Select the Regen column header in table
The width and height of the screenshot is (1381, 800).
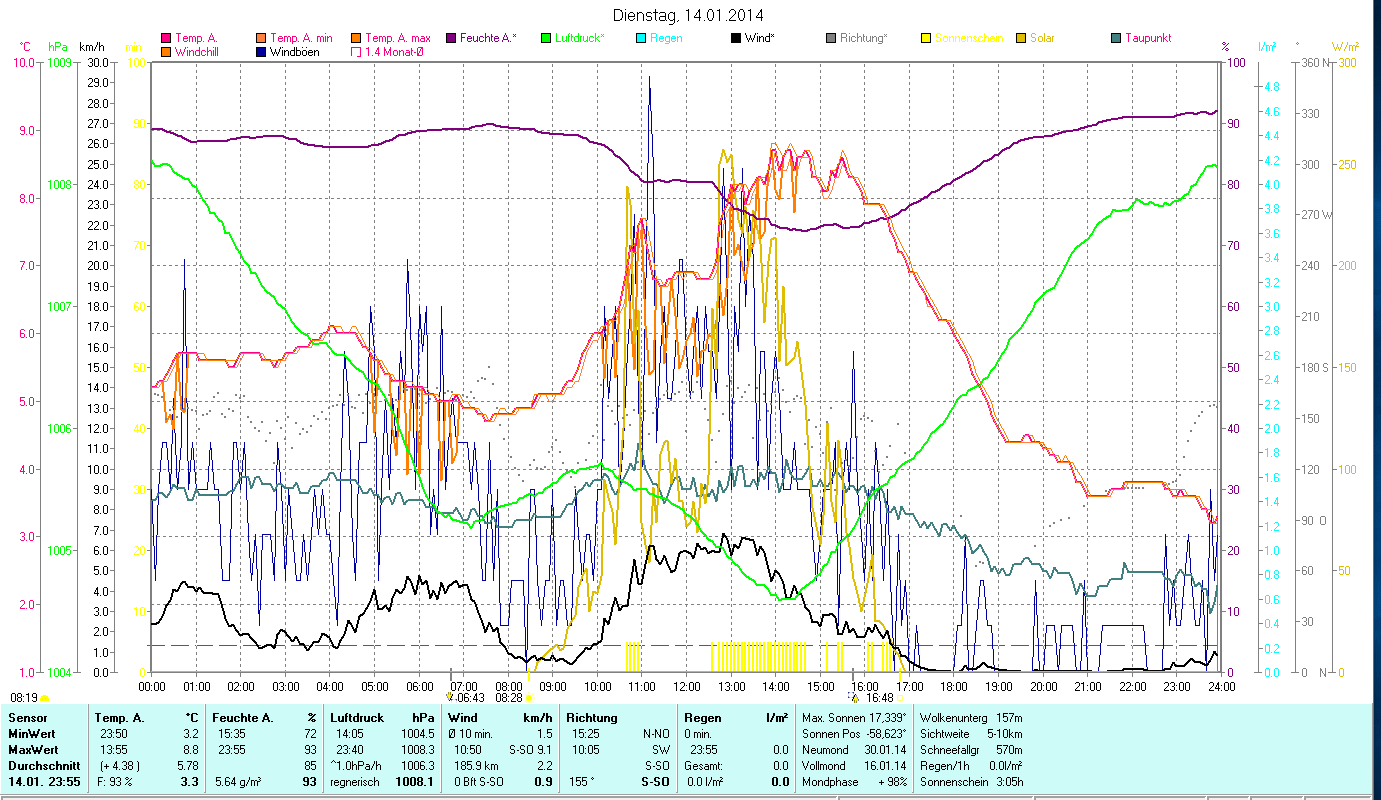click(703, 718)
